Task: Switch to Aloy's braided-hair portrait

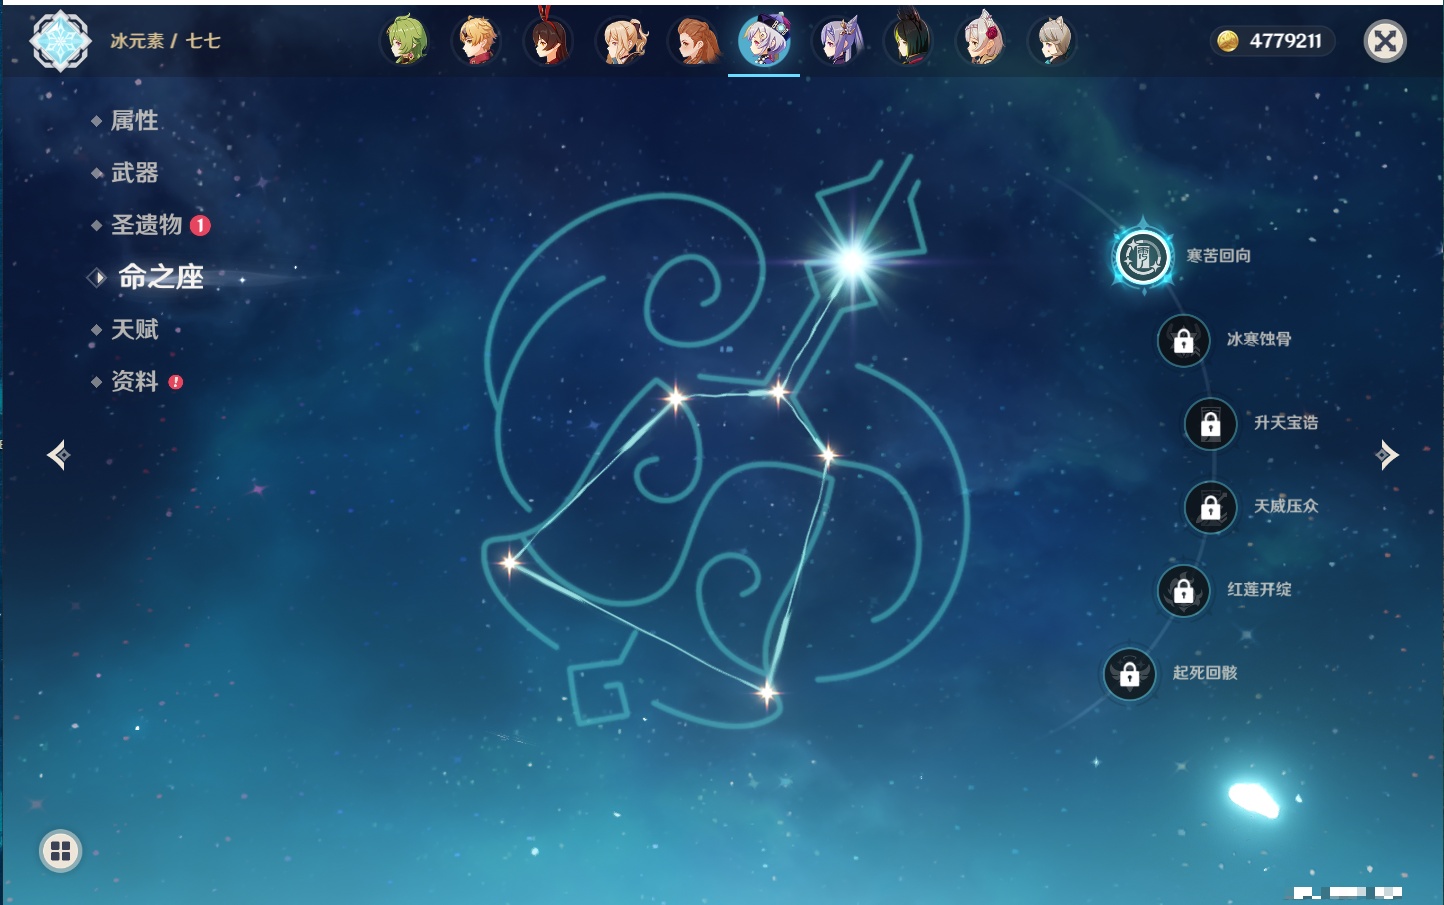Action: 693,41
